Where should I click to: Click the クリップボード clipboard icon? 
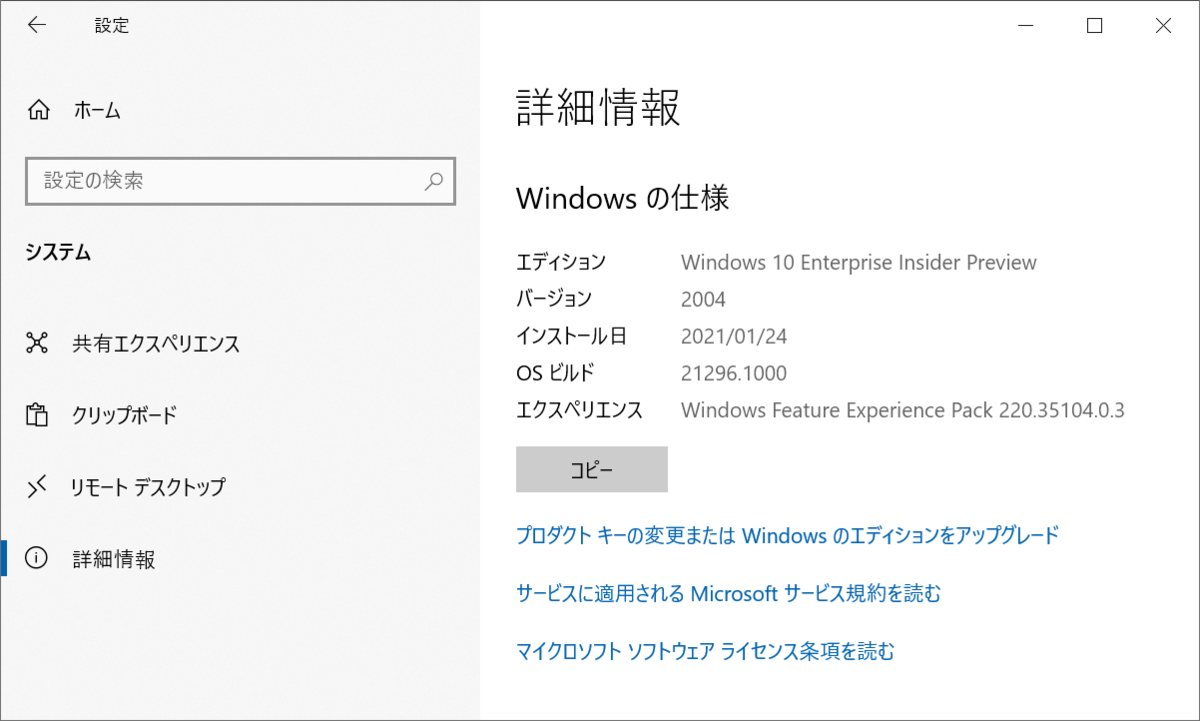click(x=37, y=415)
